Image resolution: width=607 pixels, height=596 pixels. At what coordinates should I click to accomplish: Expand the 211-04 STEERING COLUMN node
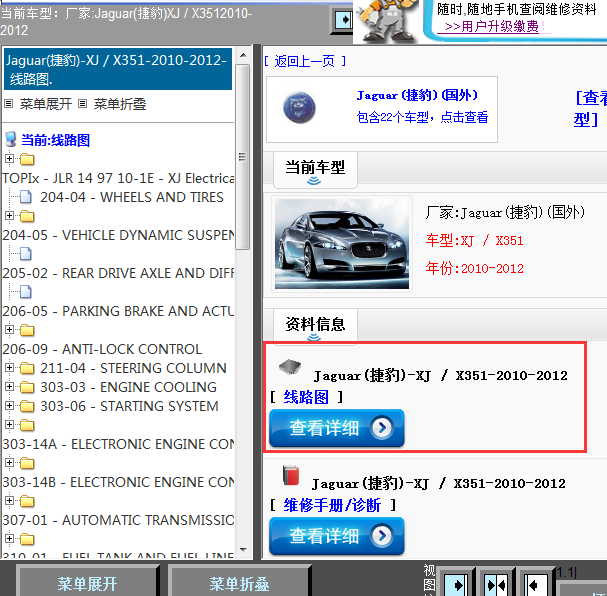click(9, 367)
